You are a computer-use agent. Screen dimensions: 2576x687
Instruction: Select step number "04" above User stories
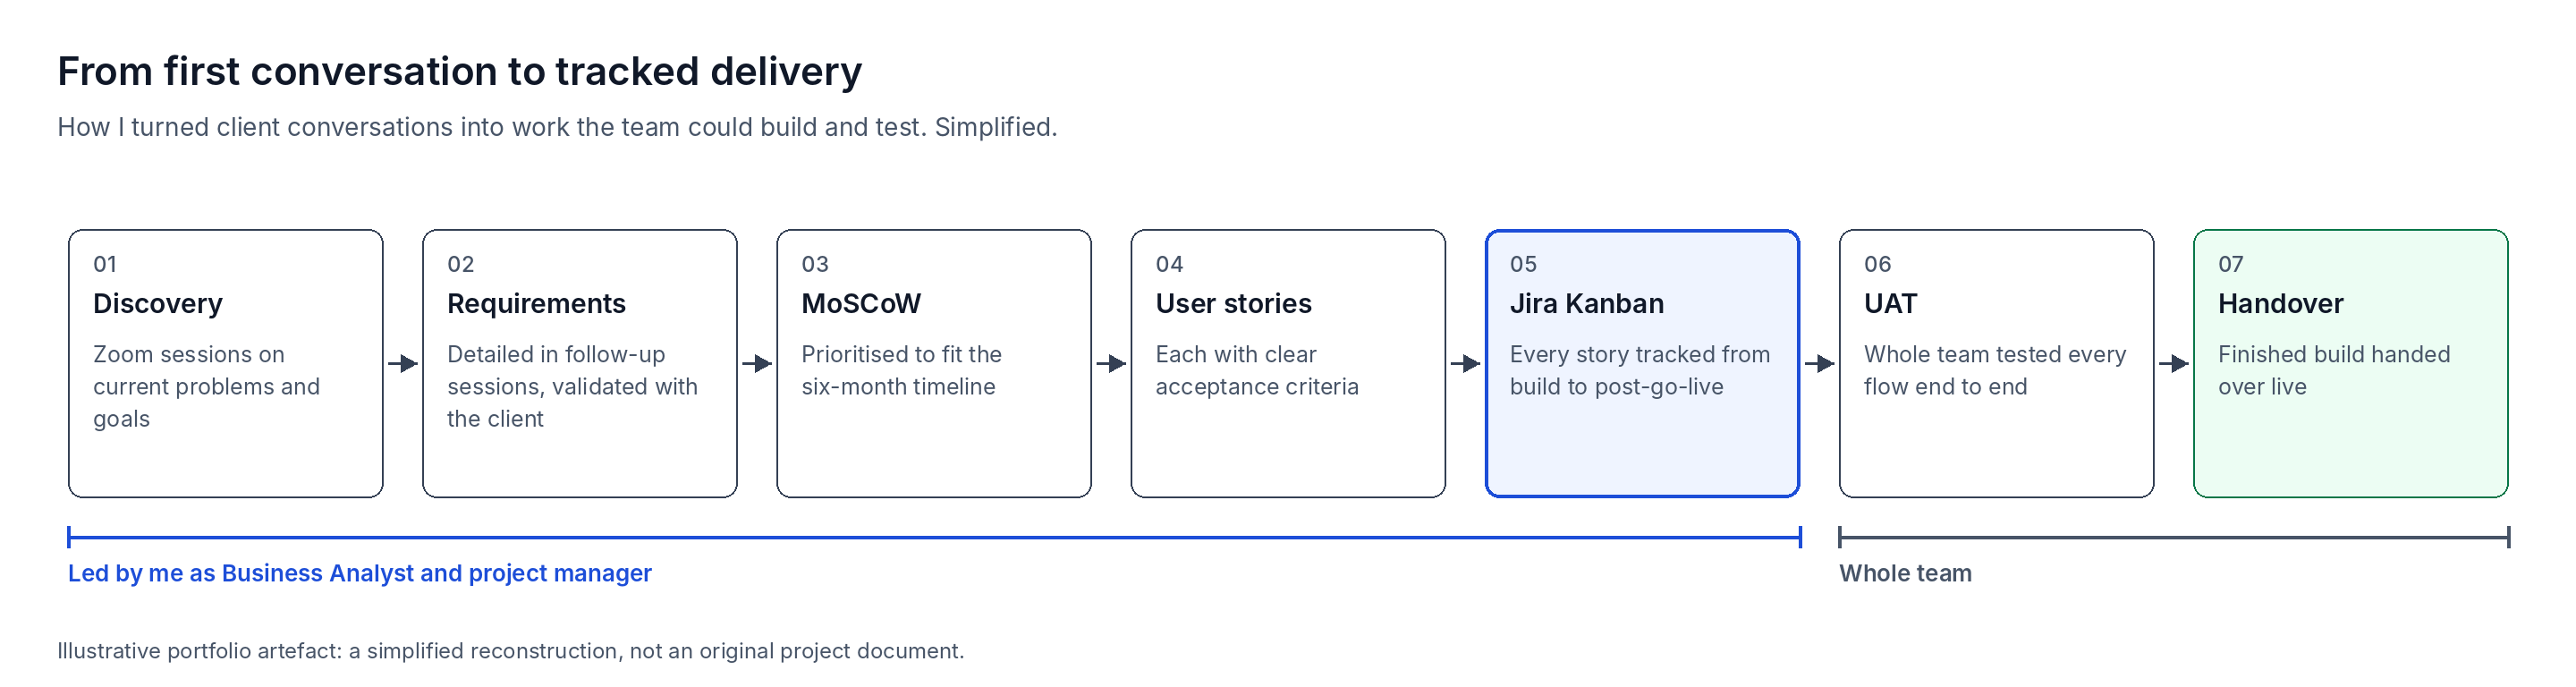[1169, 264]
